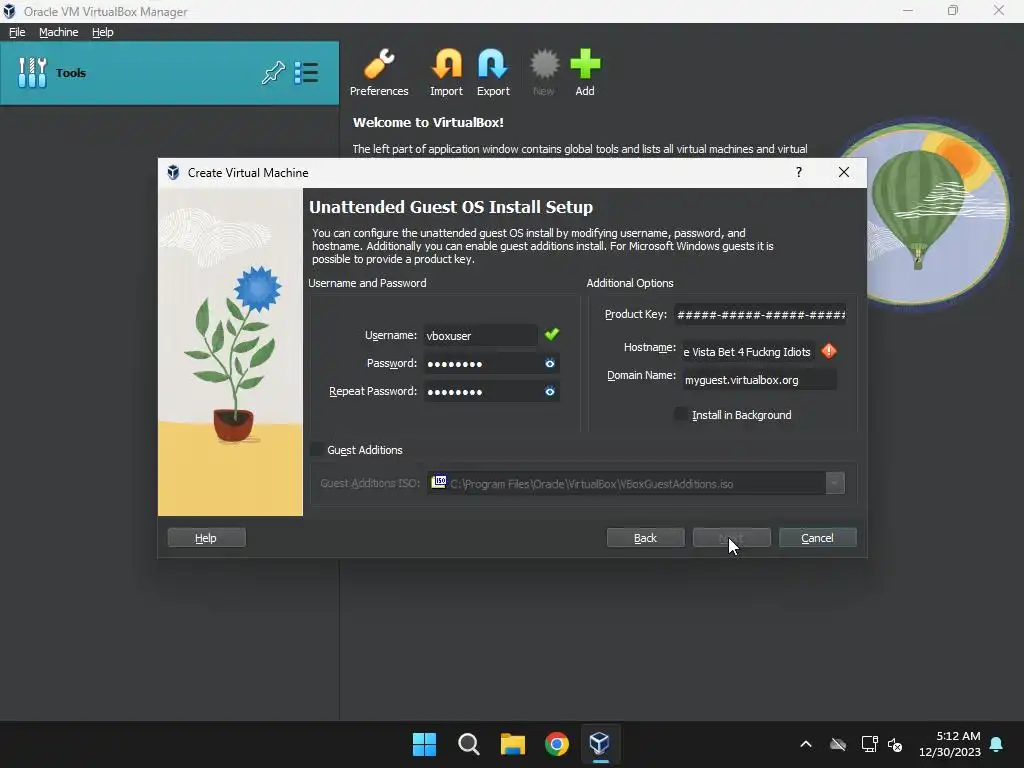This screenshot has width=1024, height=768.
Task: Open Windows Start menu
Action: tap(424, 744)
